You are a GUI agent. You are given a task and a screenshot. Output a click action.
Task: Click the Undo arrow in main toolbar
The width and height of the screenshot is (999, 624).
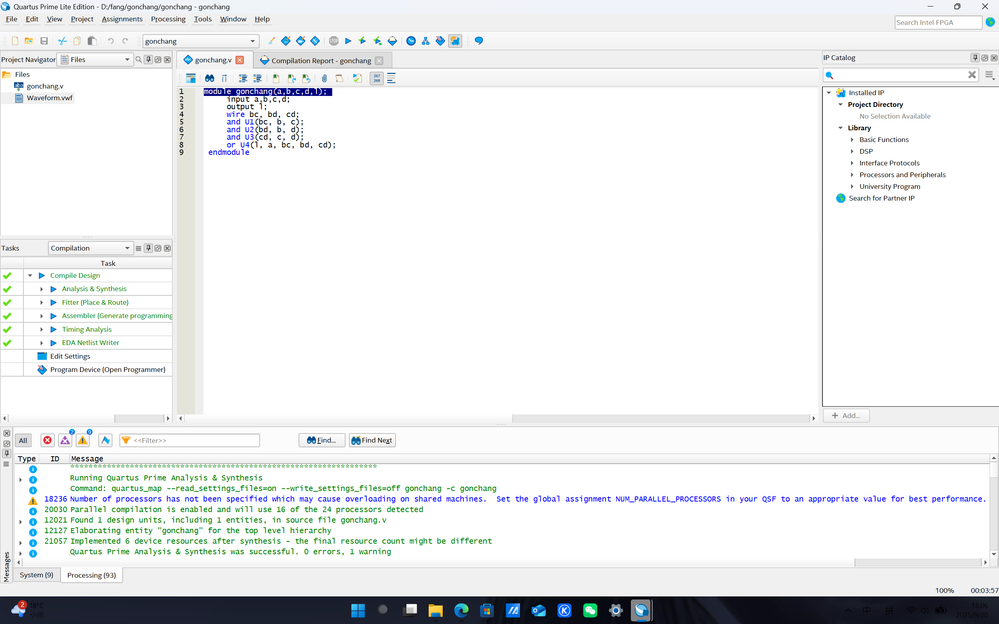click(x=110, y=41)
